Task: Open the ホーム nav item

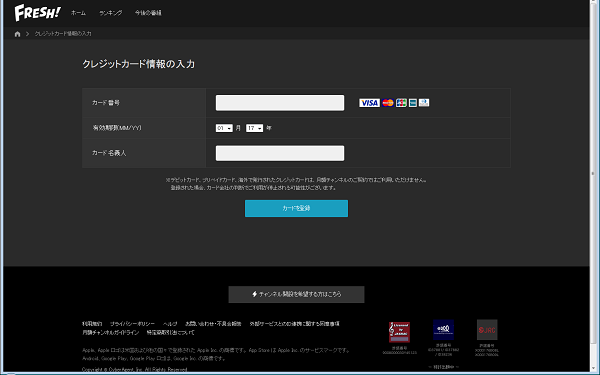Action: click(78, 13)
